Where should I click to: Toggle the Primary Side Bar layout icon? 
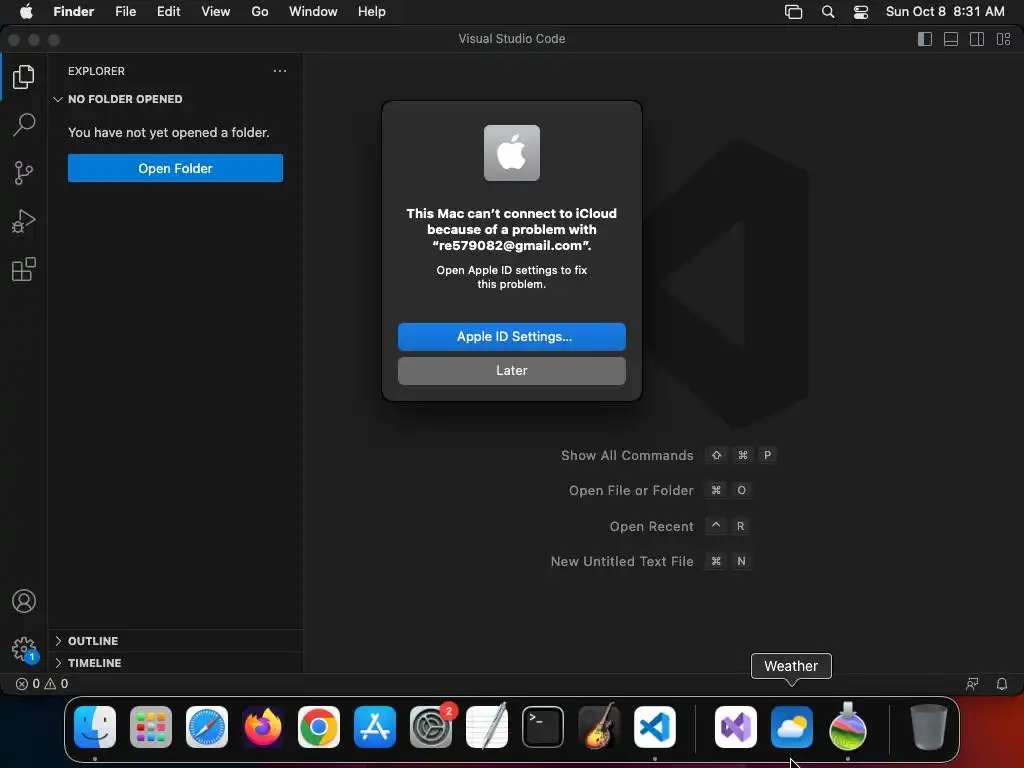tap(925, 39)
